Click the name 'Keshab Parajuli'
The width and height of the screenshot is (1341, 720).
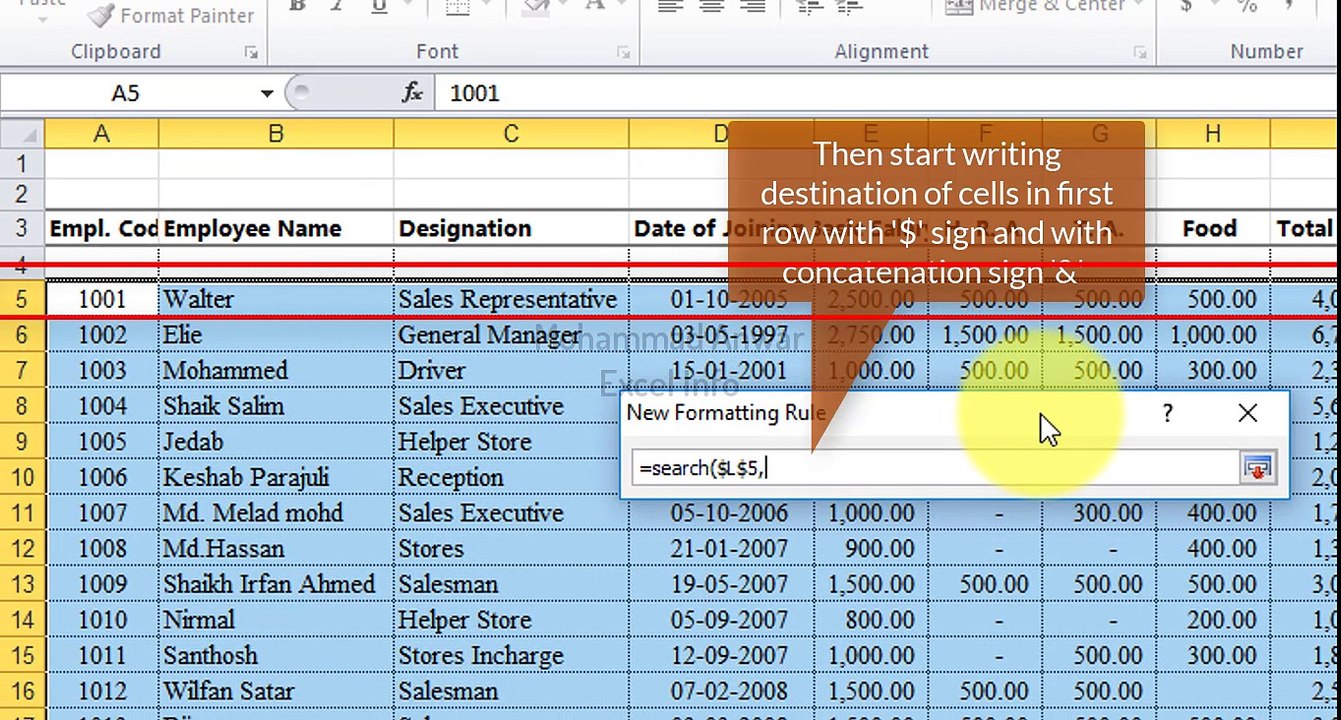pyautogui.click(x=246, y=477)
